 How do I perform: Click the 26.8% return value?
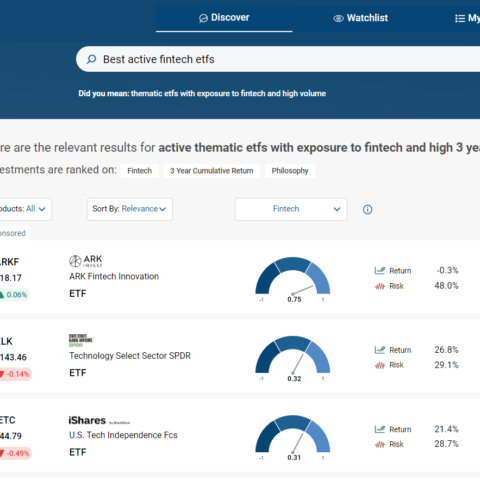click(446, 350)
